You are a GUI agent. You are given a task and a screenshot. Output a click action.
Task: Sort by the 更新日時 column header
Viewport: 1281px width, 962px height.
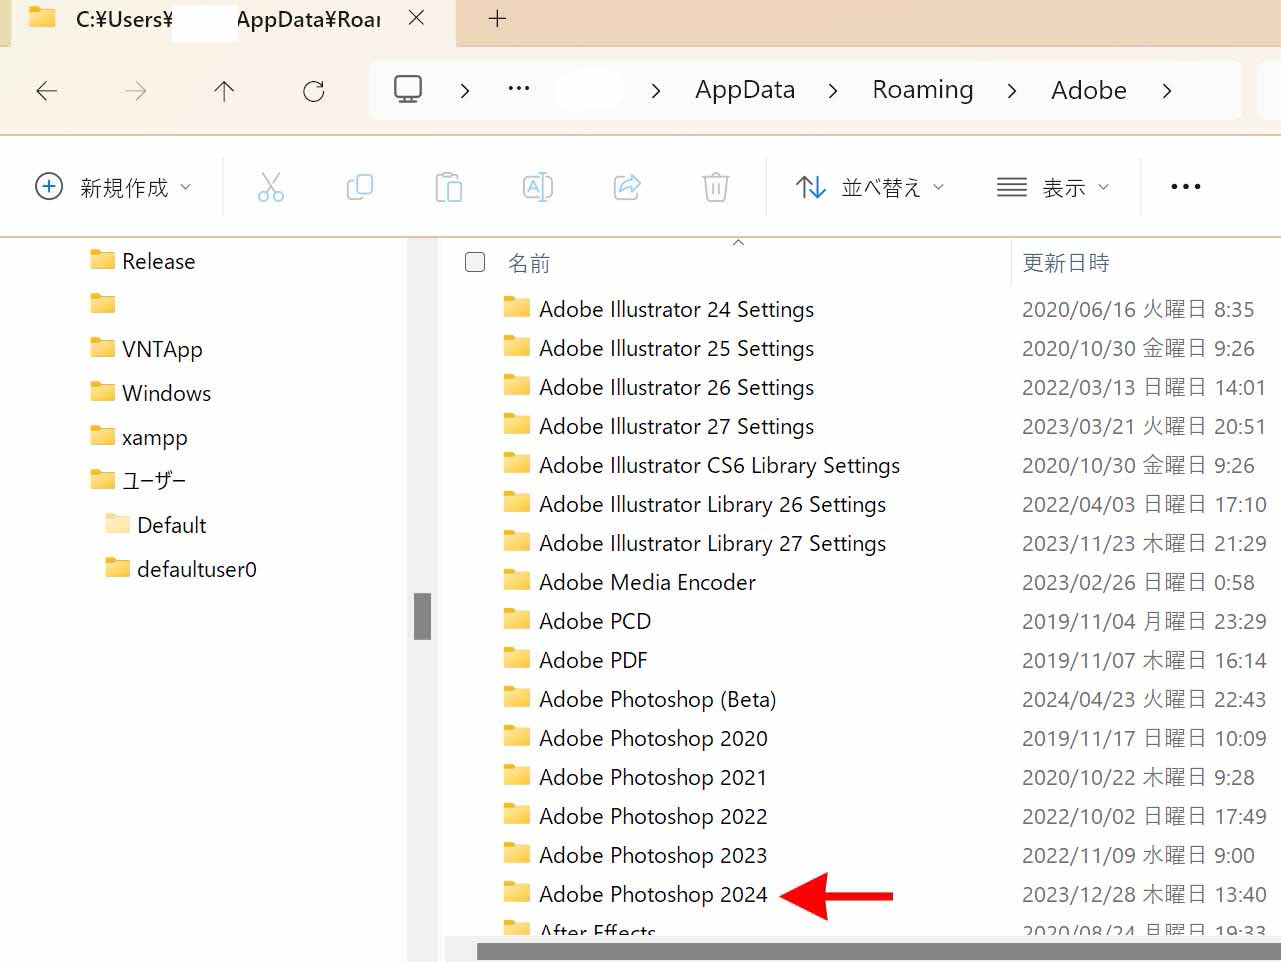click(x=1066, y=263)
